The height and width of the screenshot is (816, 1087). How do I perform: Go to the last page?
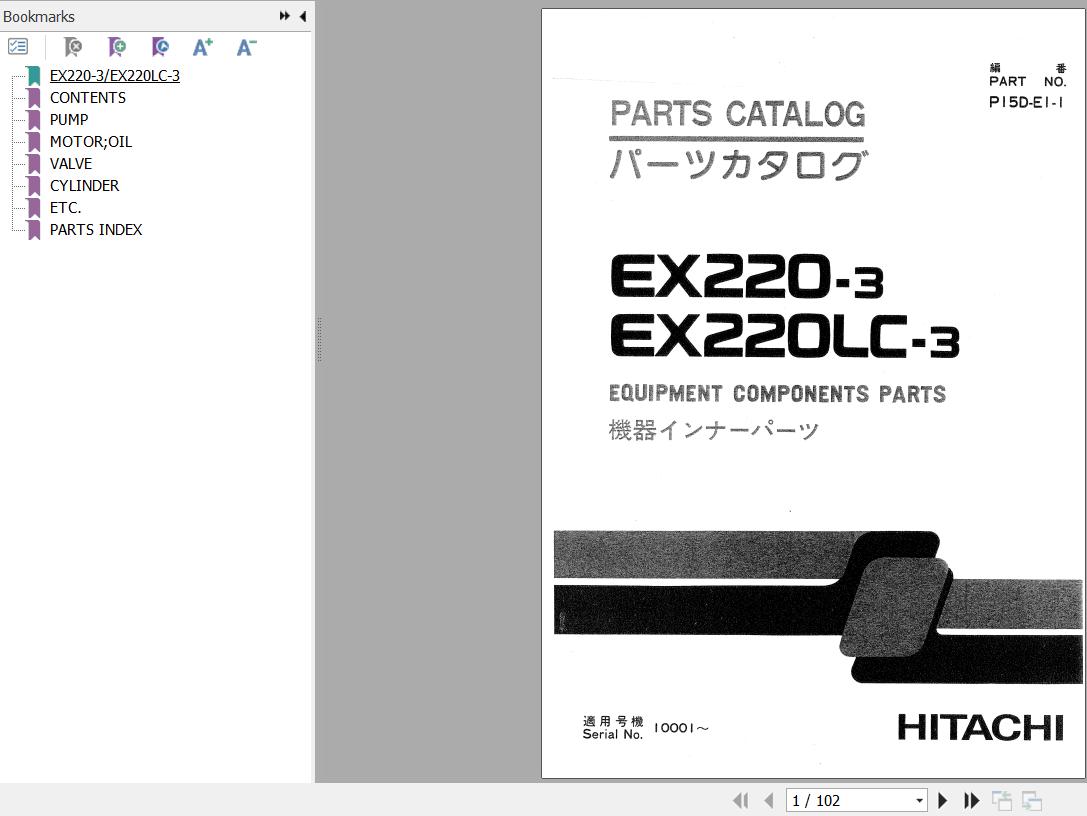(x=971, y=801)
